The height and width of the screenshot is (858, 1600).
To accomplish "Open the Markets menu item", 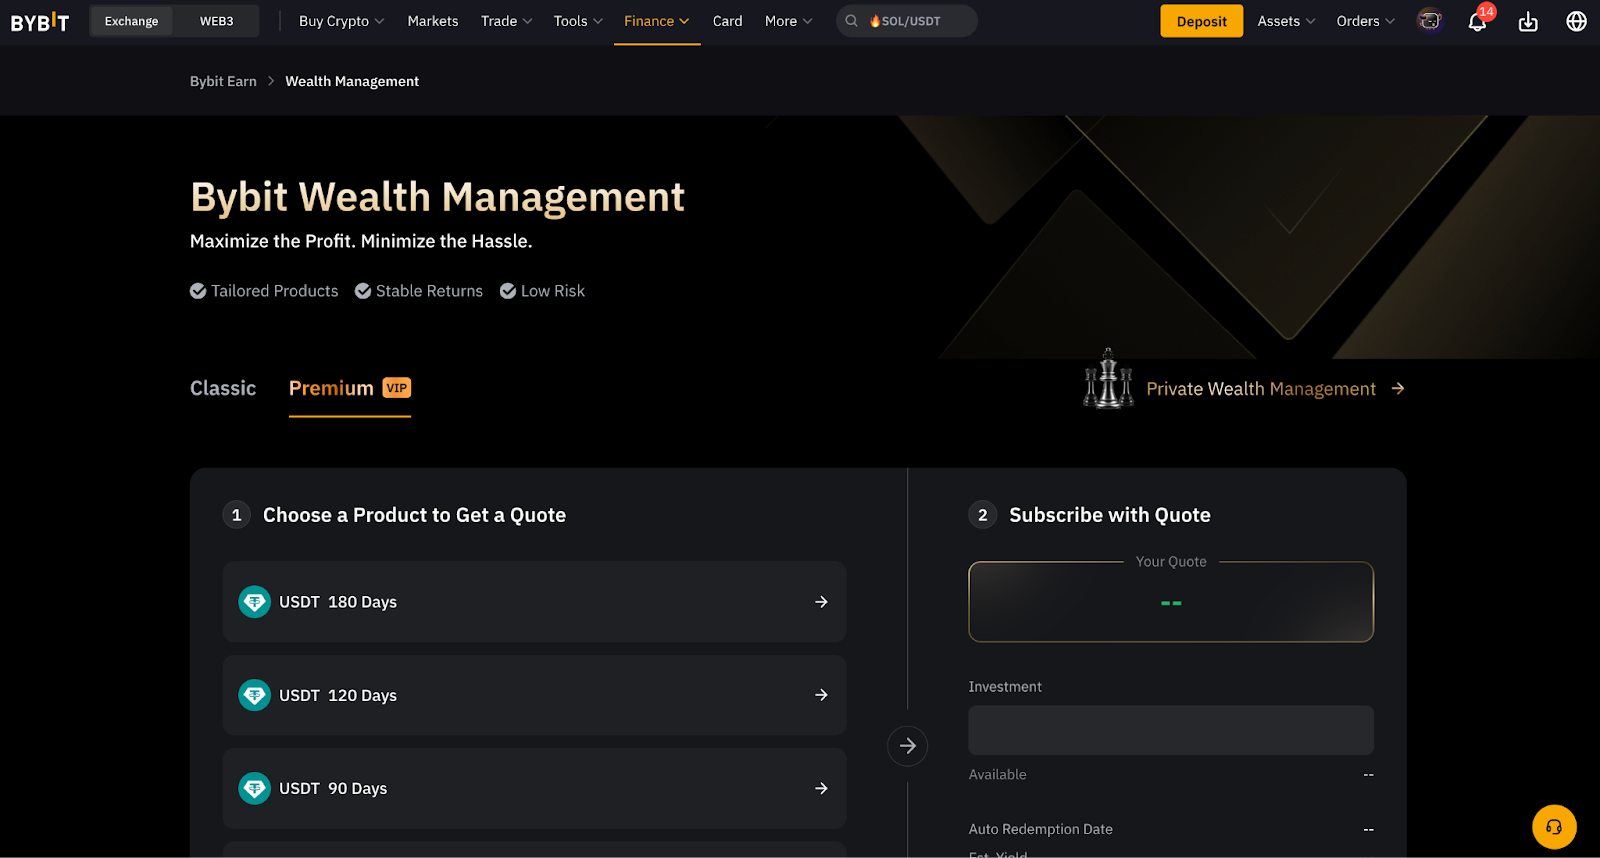I will click(x=433, y=21).
